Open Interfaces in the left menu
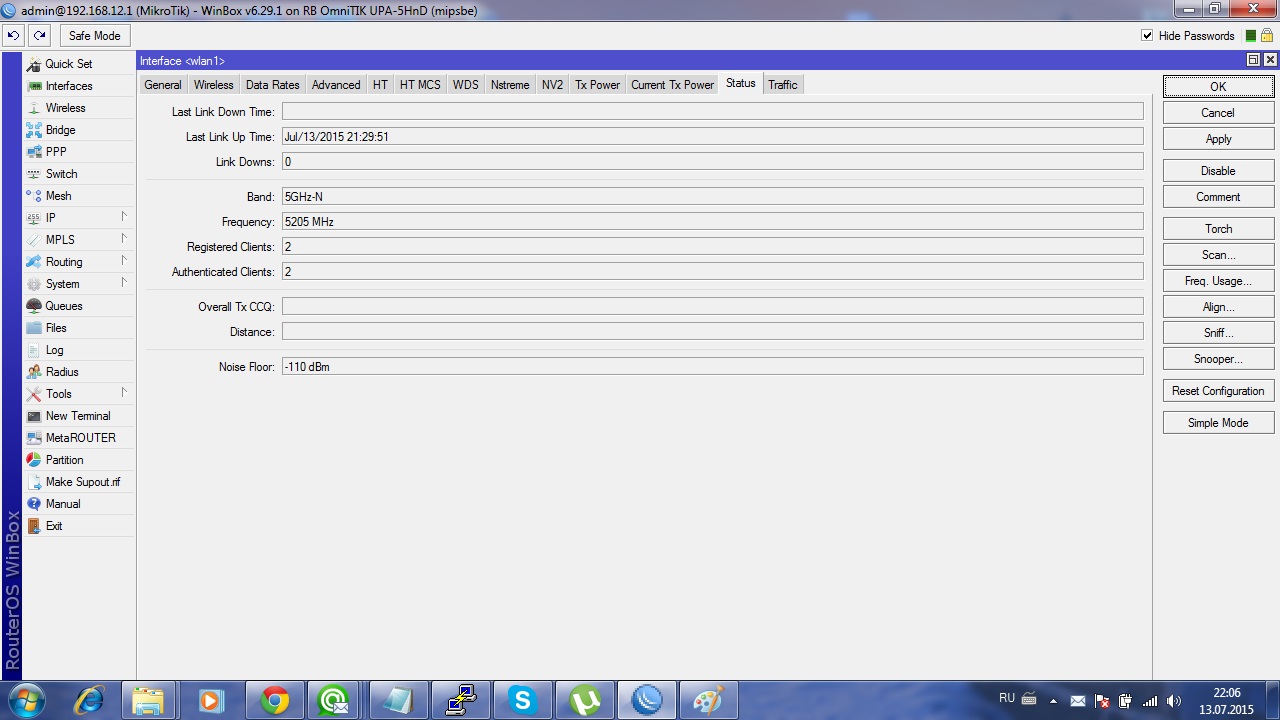The image size is (1280, 720). [68, 86]
